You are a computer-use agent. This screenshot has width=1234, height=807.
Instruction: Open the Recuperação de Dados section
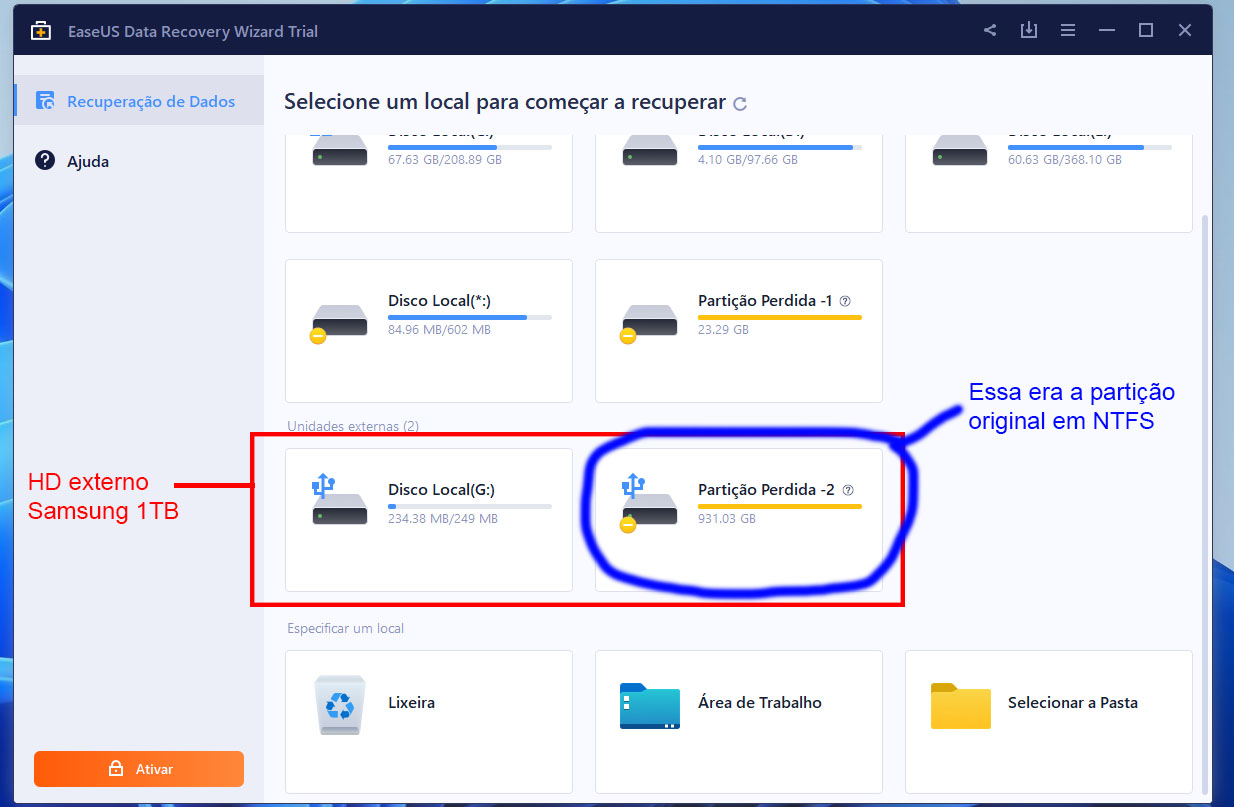[139, 101]
